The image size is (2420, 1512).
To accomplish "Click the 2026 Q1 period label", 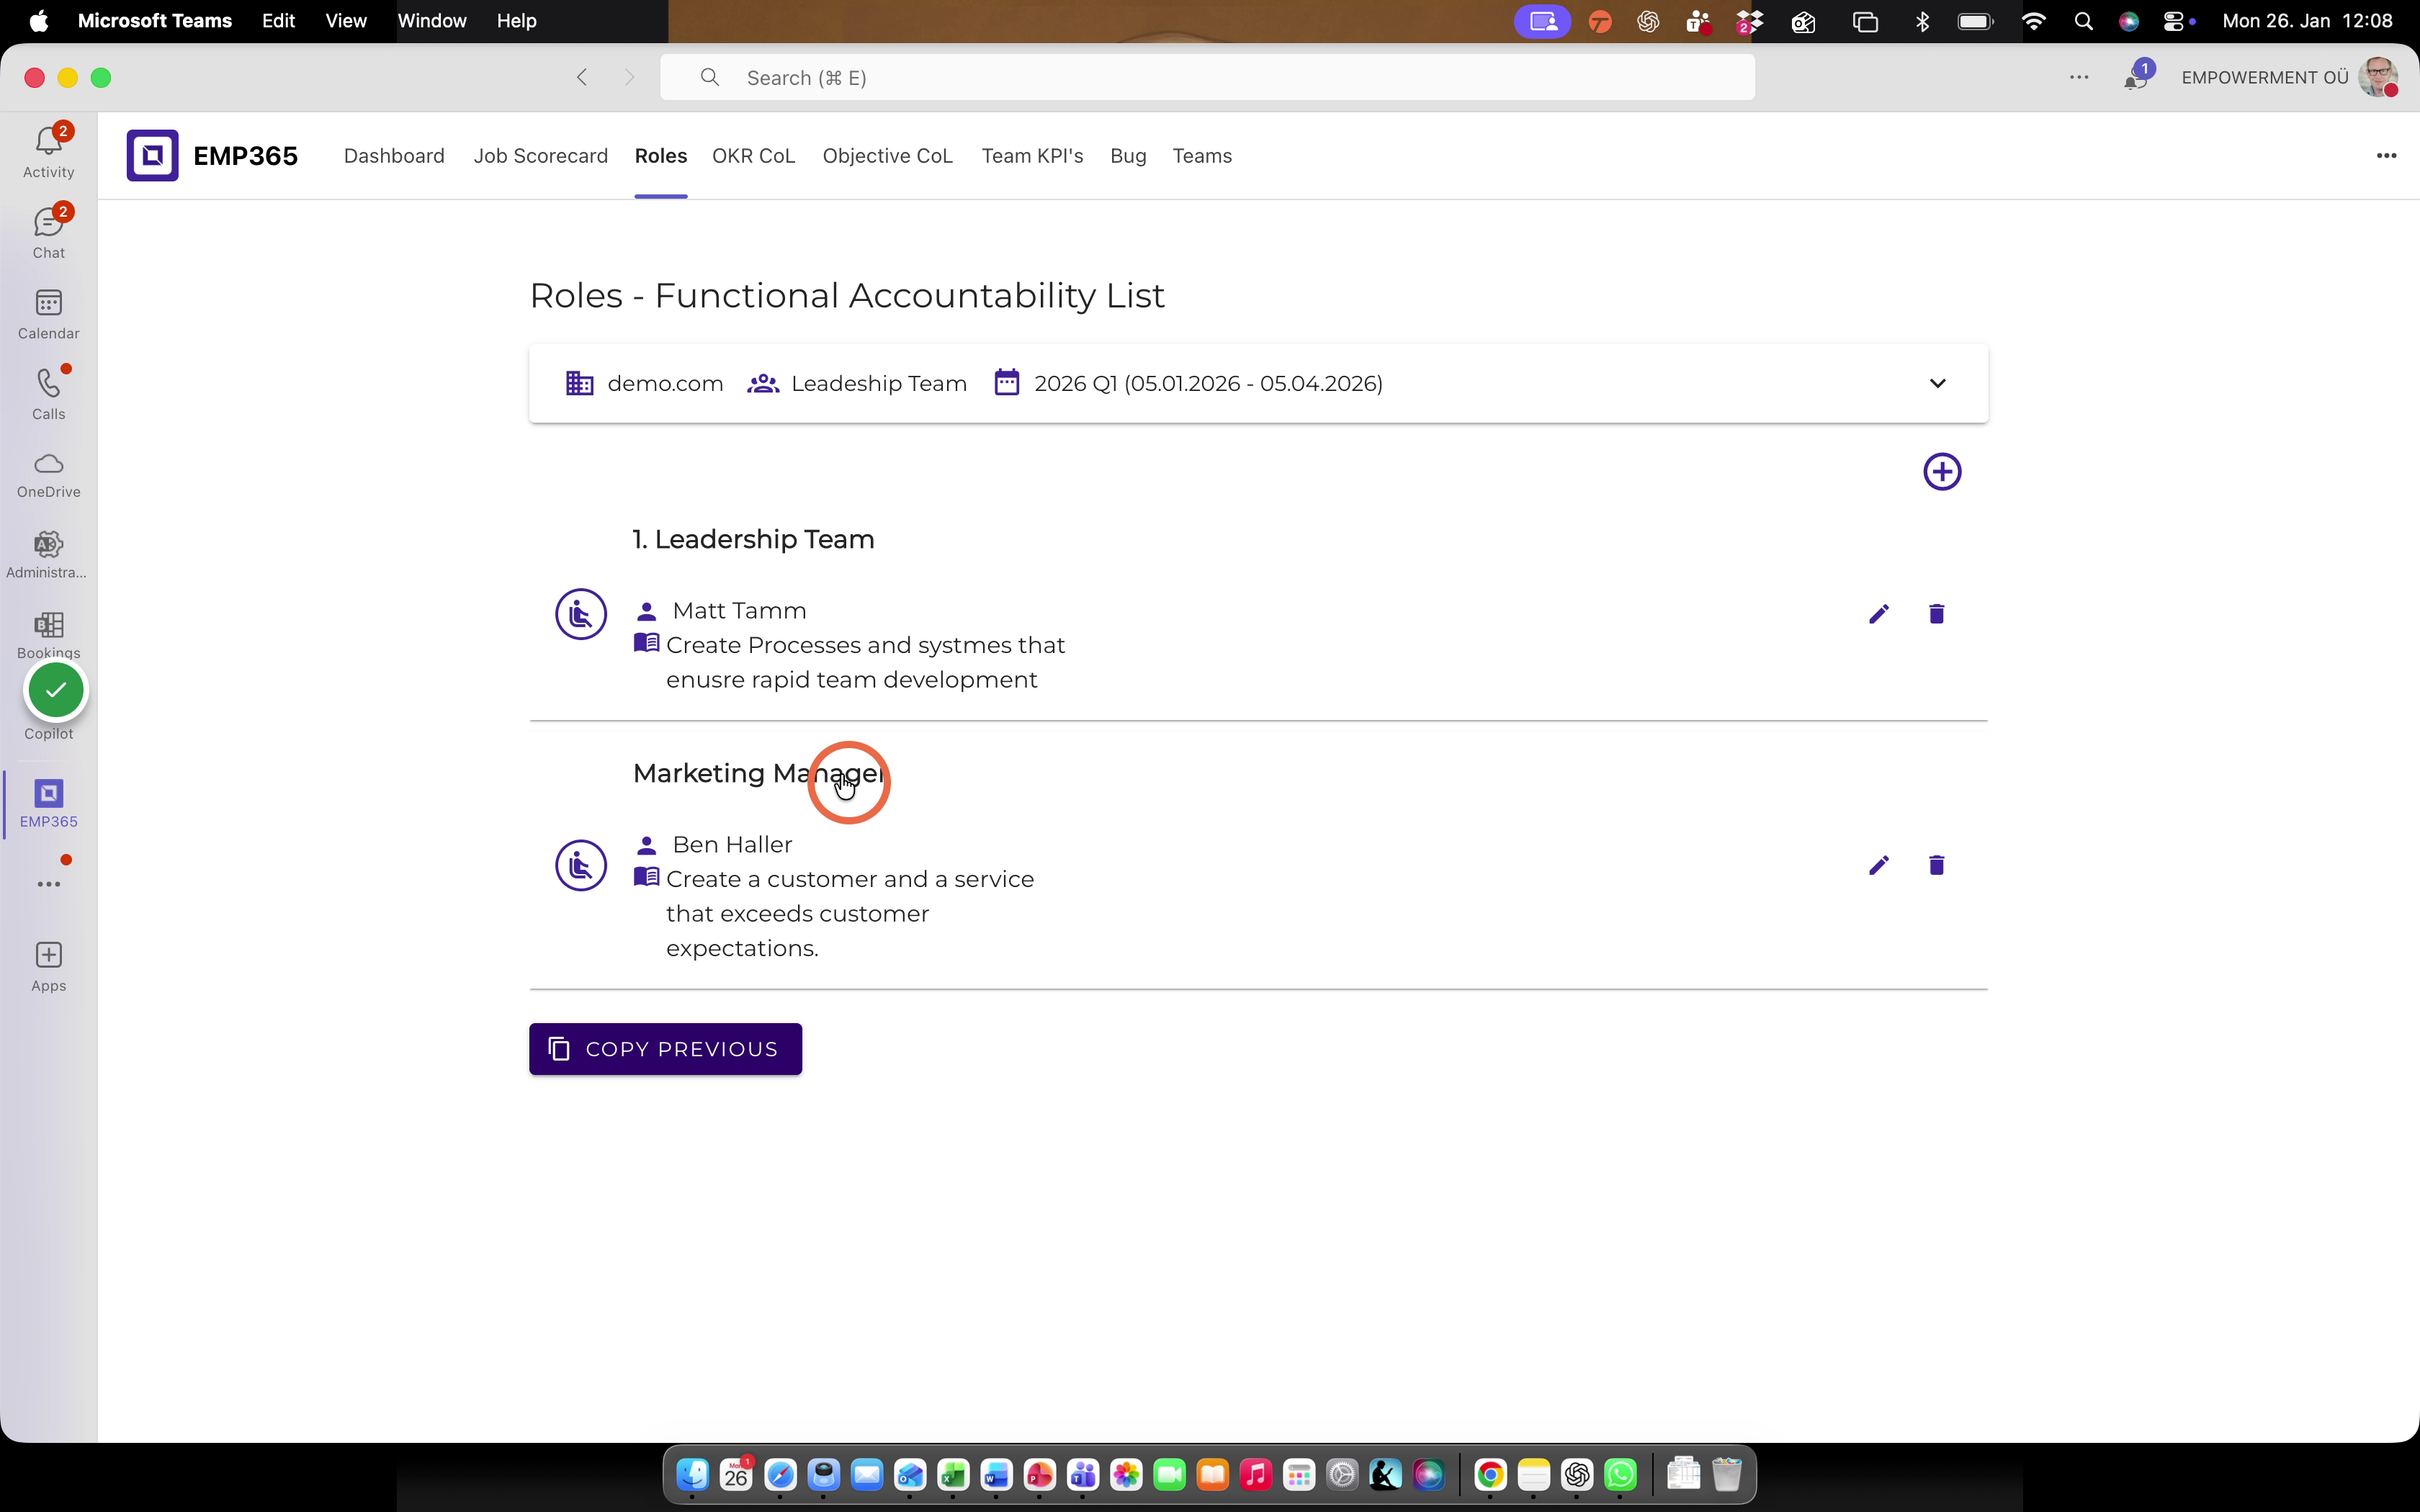I will tap(1208, 383).
